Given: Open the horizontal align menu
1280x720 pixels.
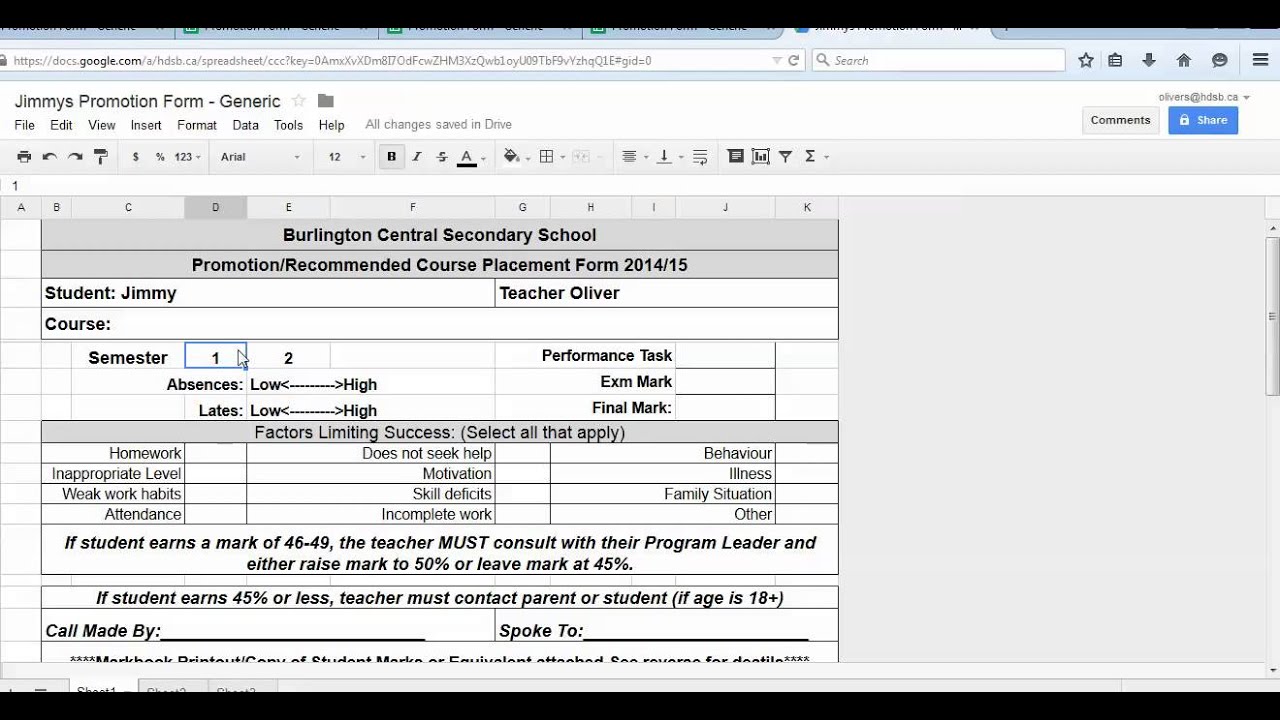Looking at the screenshot, I should click(629, 157).
